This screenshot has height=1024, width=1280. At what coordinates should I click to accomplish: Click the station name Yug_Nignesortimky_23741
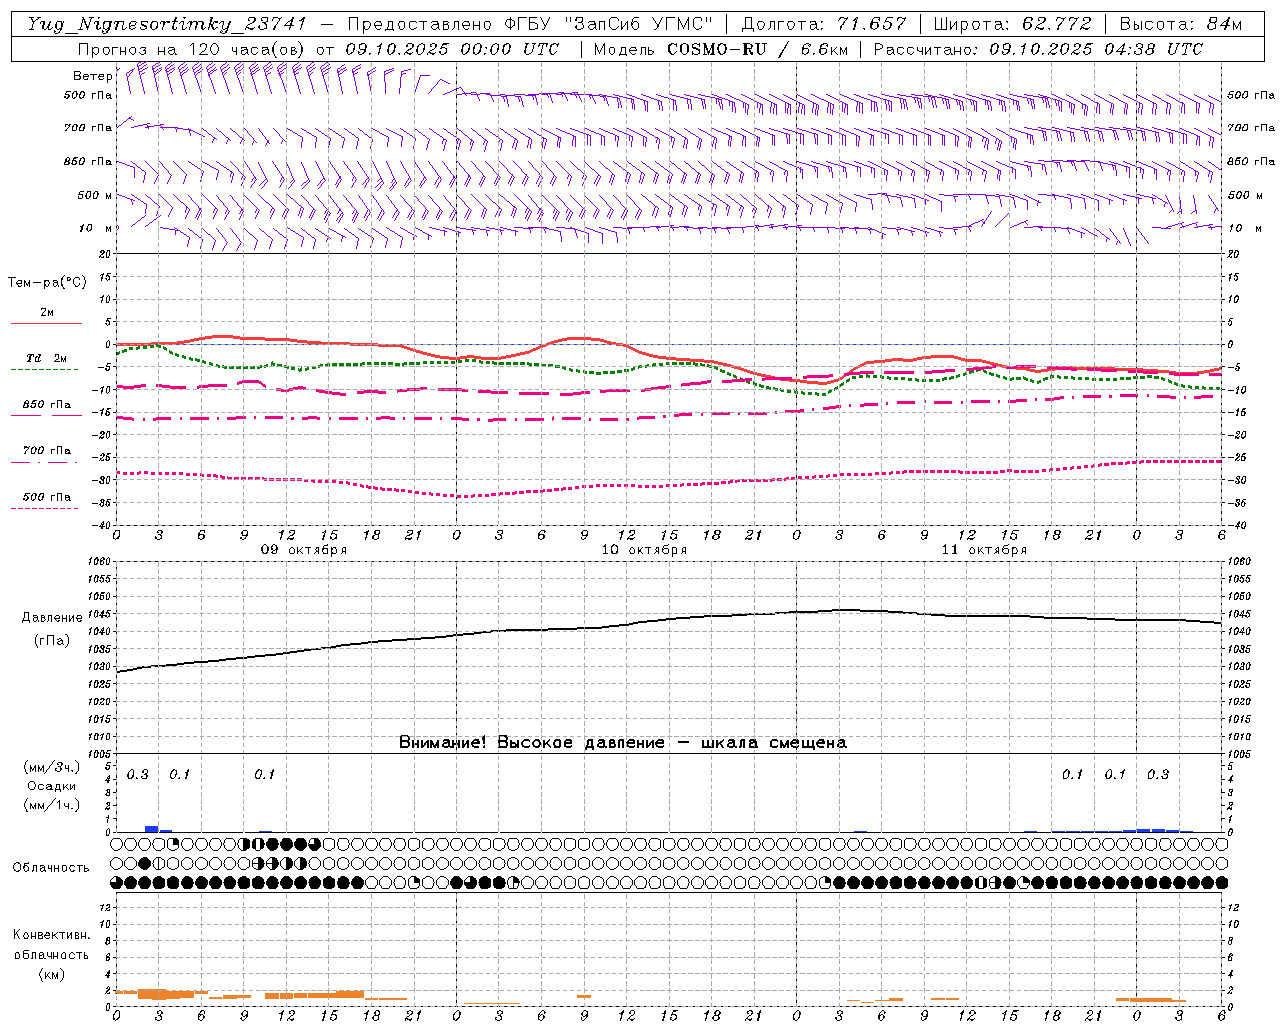(x=167, y=24)
